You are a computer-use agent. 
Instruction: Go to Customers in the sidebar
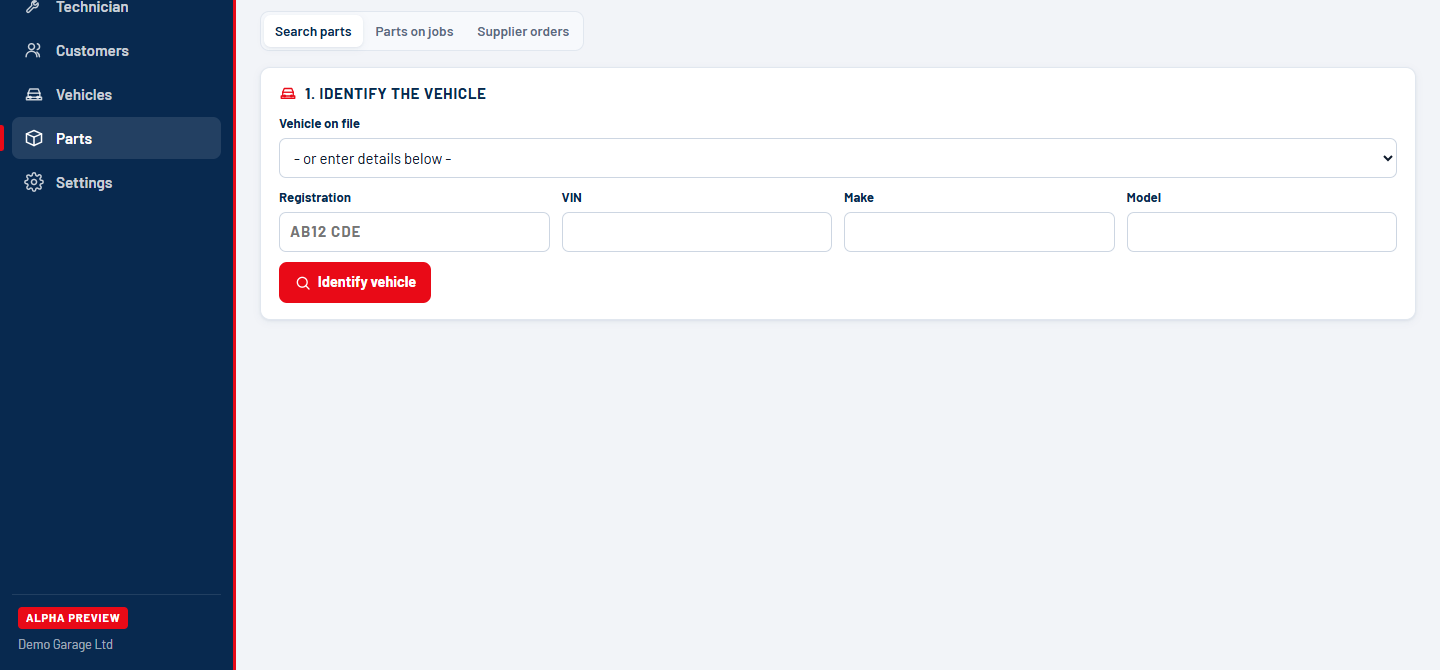click(x=116, y=51)
